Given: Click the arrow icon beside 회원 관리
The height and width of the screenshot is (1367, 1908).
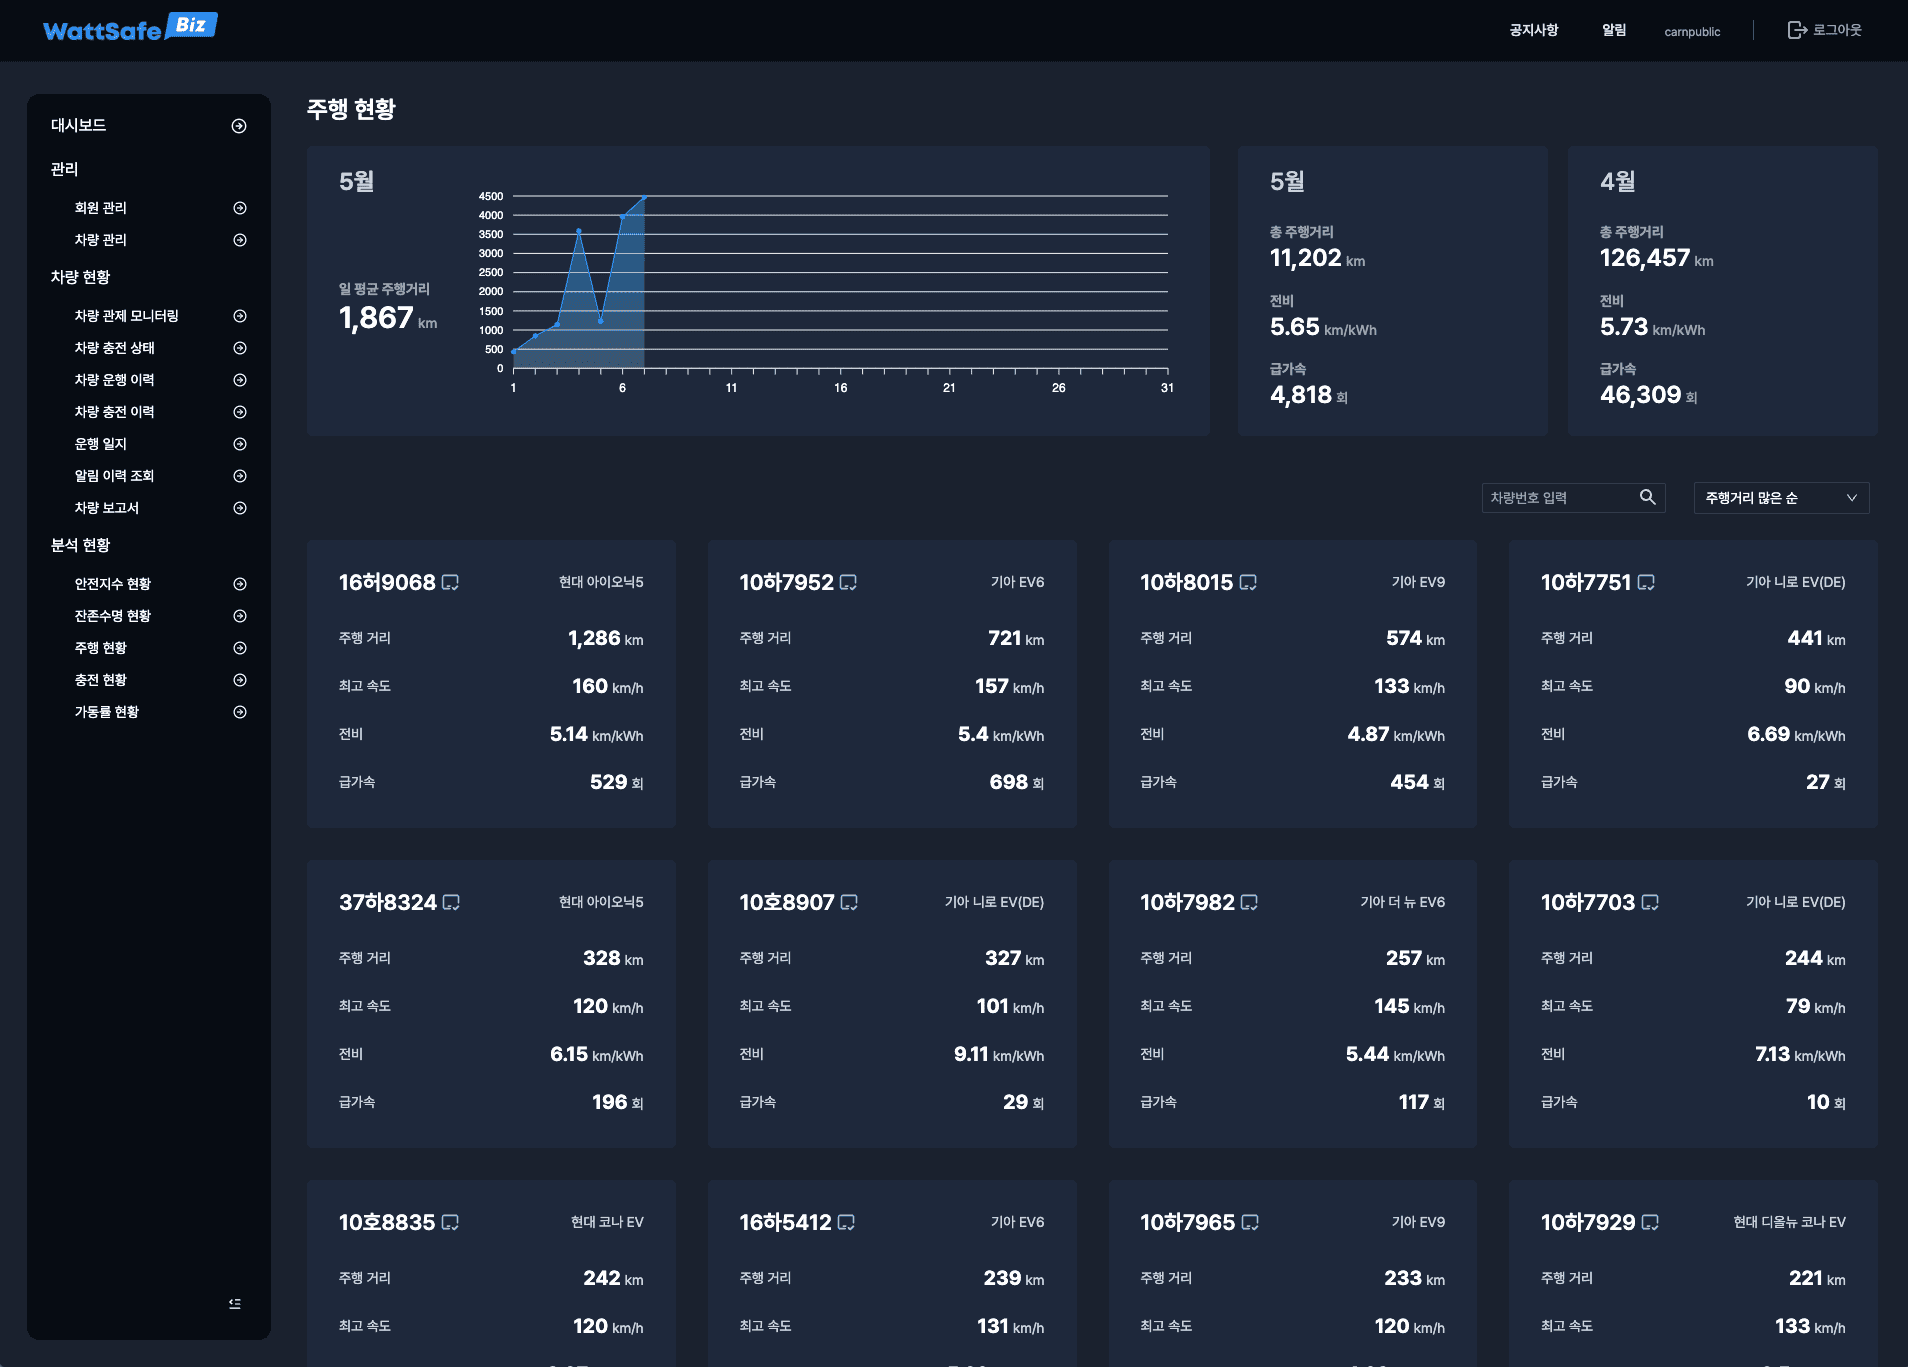Looking at the screenshot, I should point(240,208).
